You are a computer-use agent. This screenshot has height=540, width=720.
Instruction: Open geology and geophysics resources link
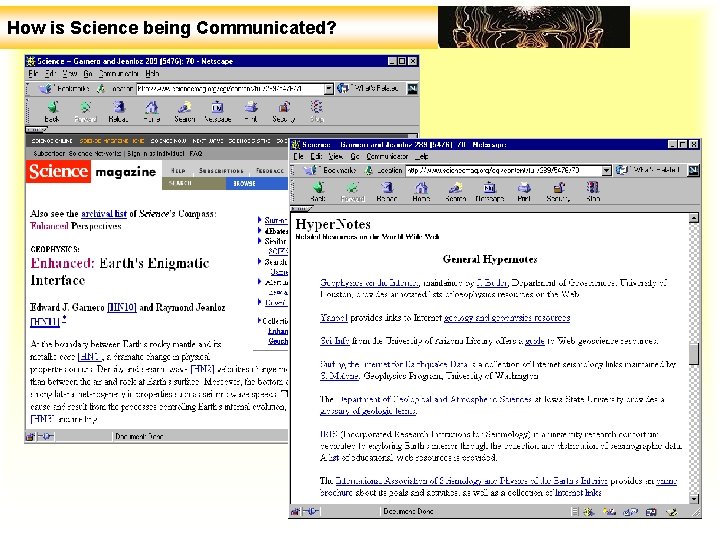pos(507,317)
